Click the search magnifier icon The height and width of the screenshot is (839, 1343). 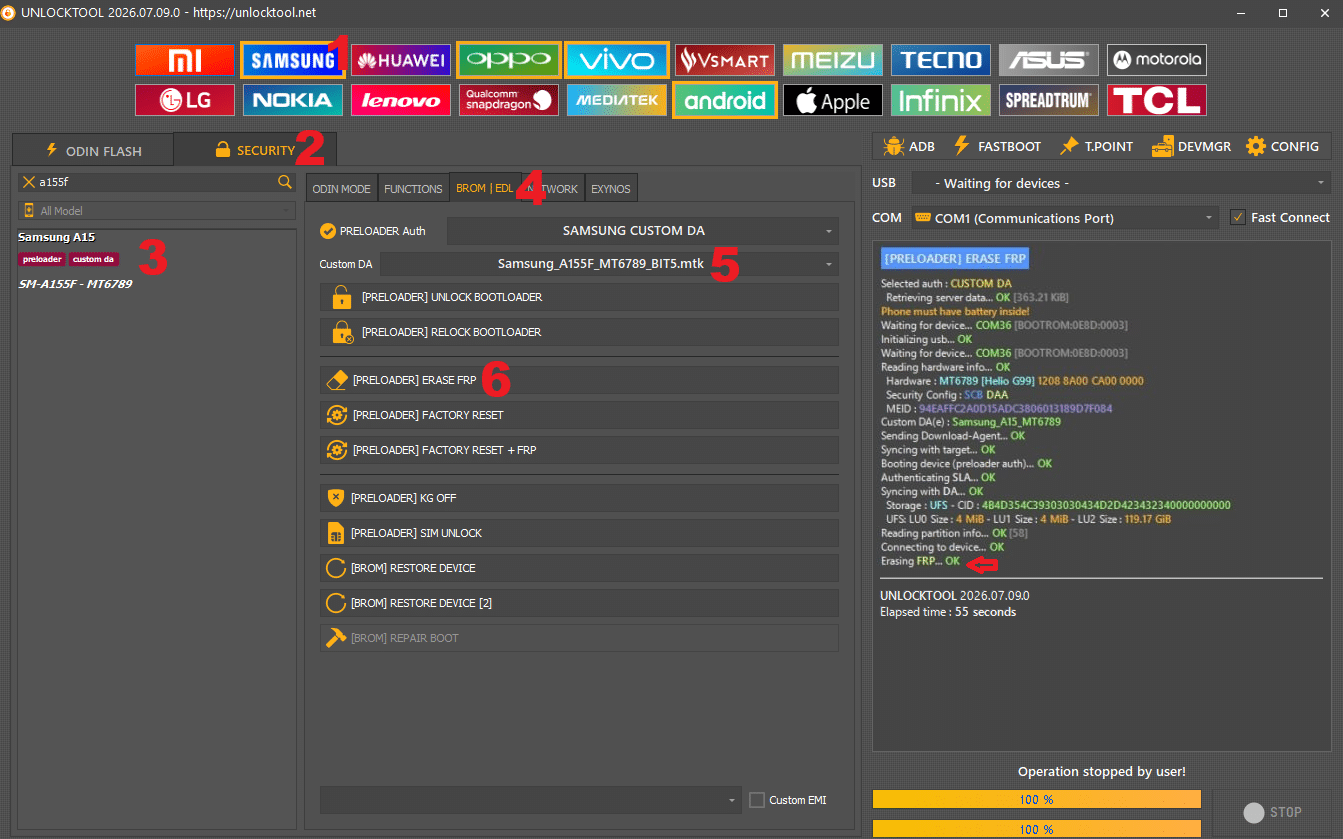click(x=285, y=182)
